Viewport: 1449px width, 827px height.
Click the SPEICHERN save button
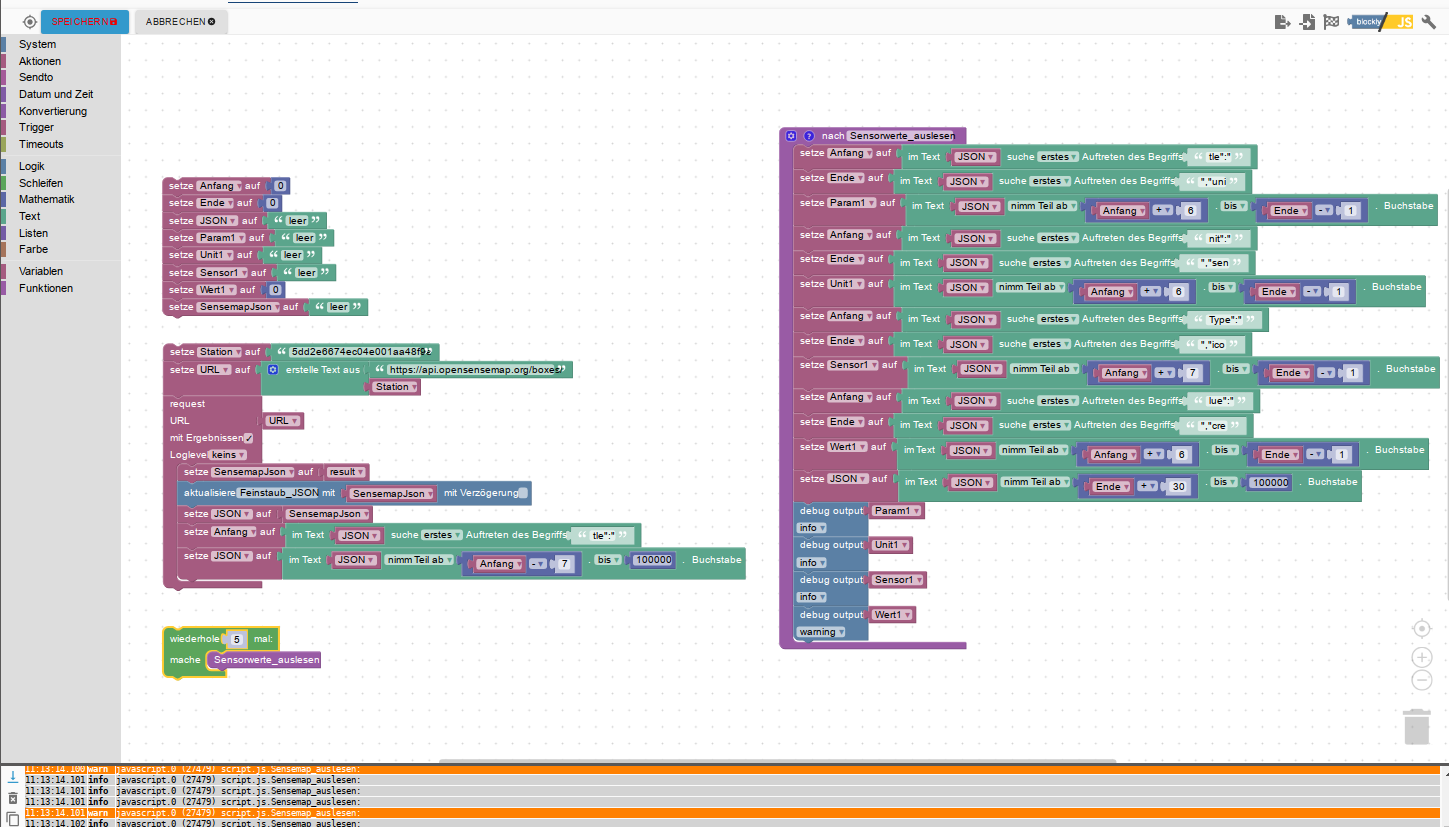(x=85, y=21)
